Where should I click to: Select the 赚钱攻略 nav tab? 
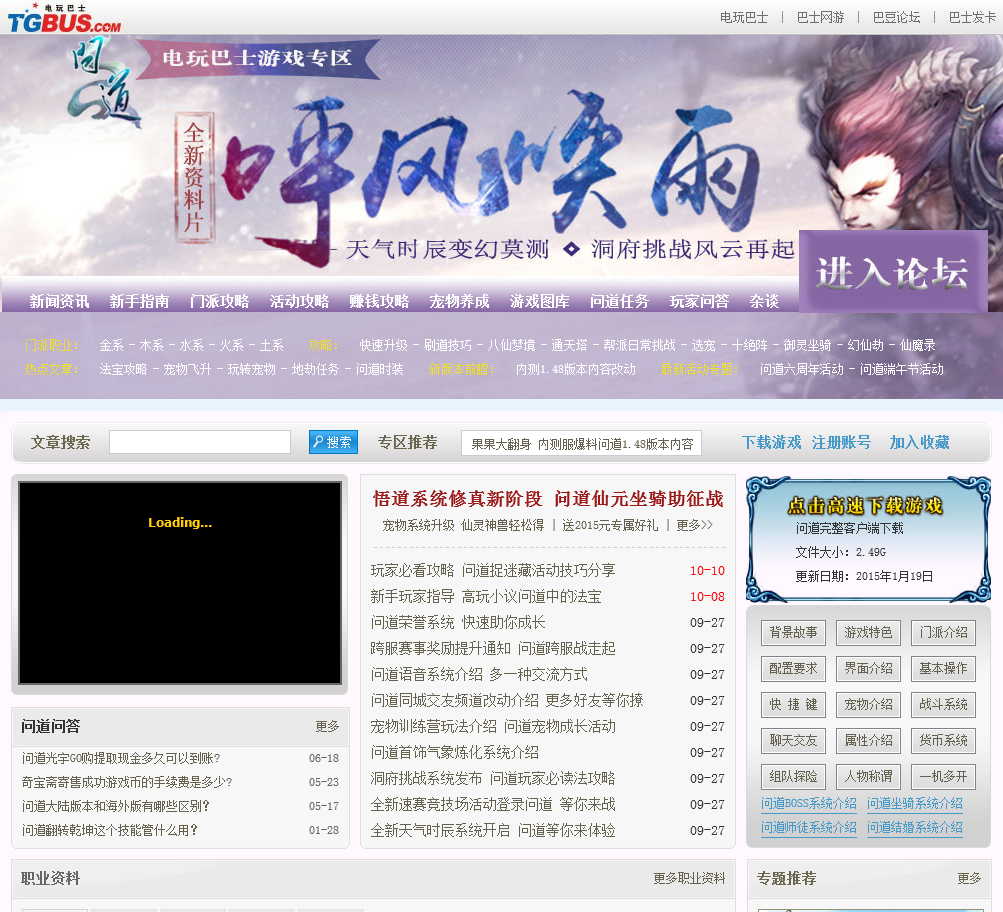379,301
